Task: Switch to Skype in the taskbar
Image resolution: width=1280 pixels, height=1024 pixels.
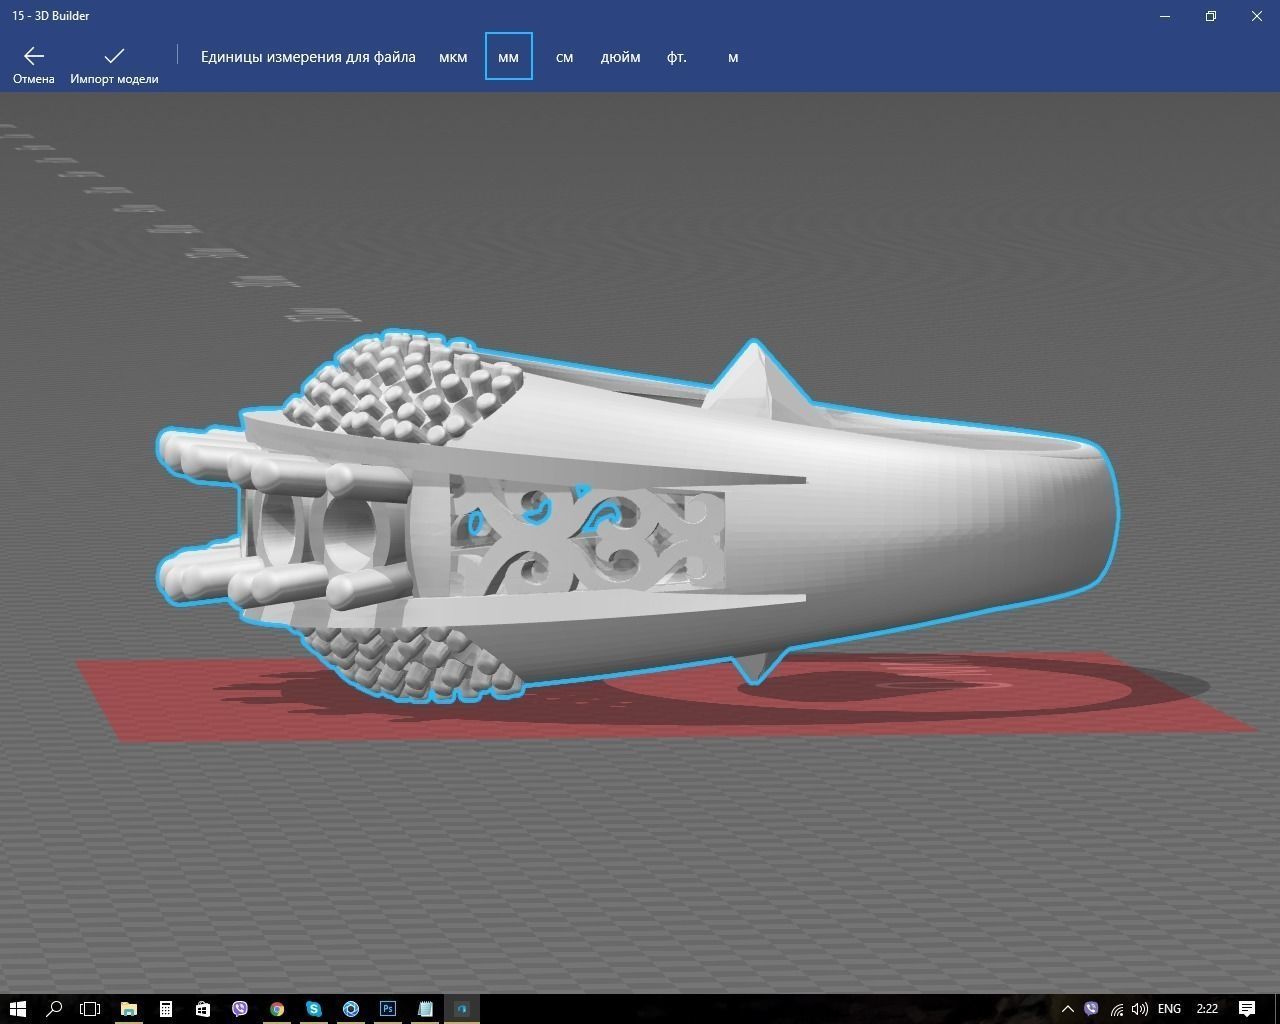Action: pyautogui.click(x=314, y=1009)
